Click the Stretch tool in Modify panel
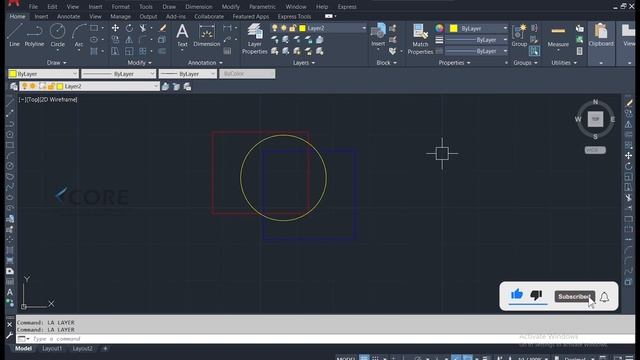 coord(116,51)
